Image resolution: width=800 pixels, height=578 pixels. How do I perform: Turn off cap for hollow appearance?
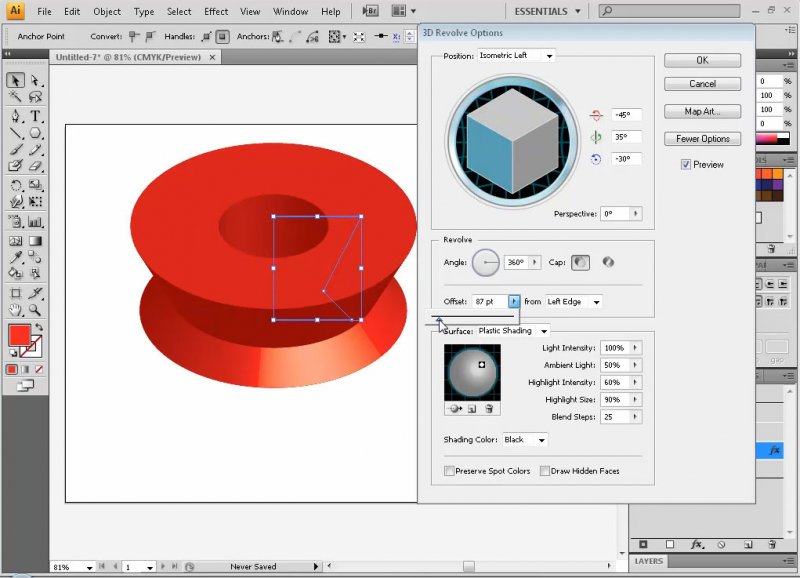(x=607, y=263)
